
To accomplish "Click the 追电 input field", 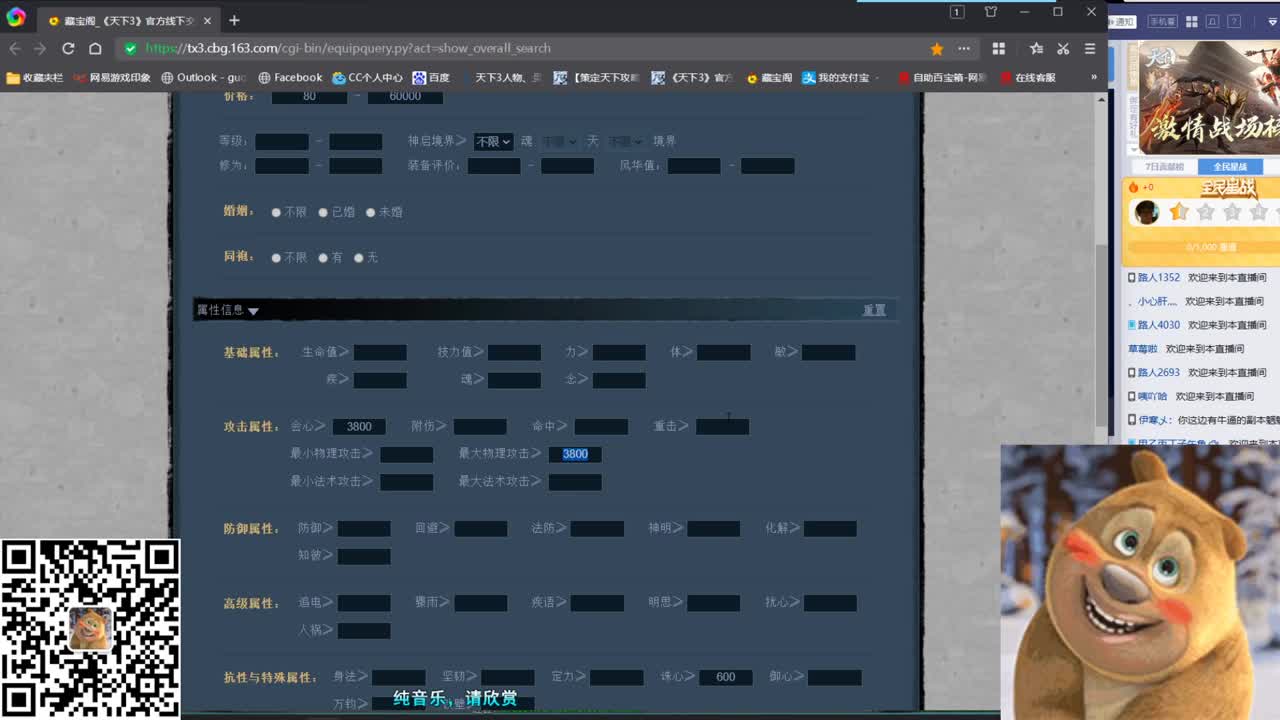I will (x=364, y=603).
